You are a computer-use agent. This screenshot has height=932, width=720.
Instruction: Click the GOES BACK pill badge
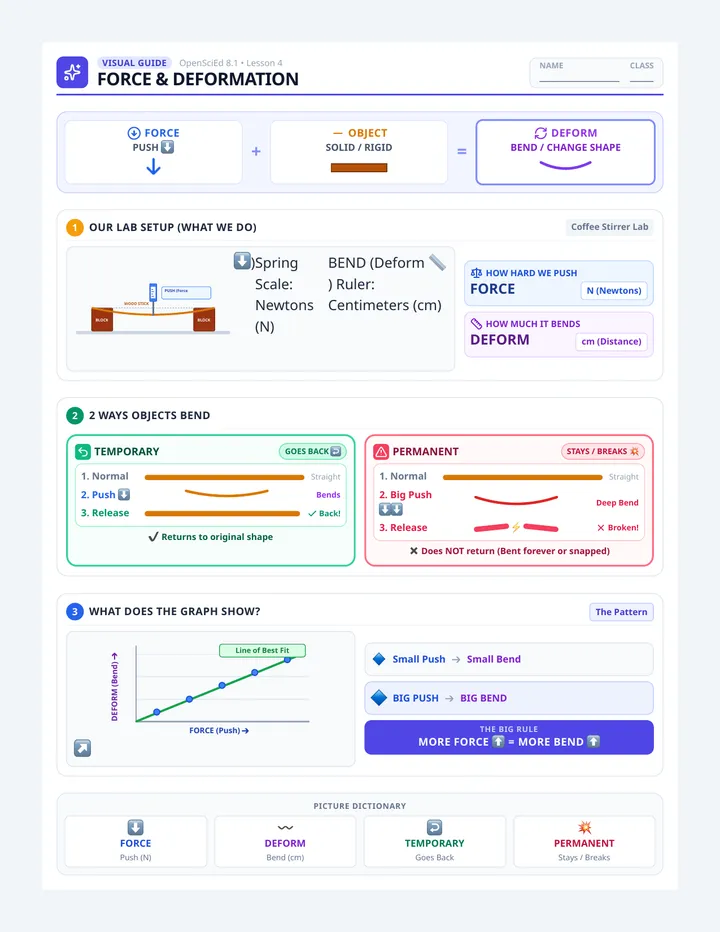(313, 452)
